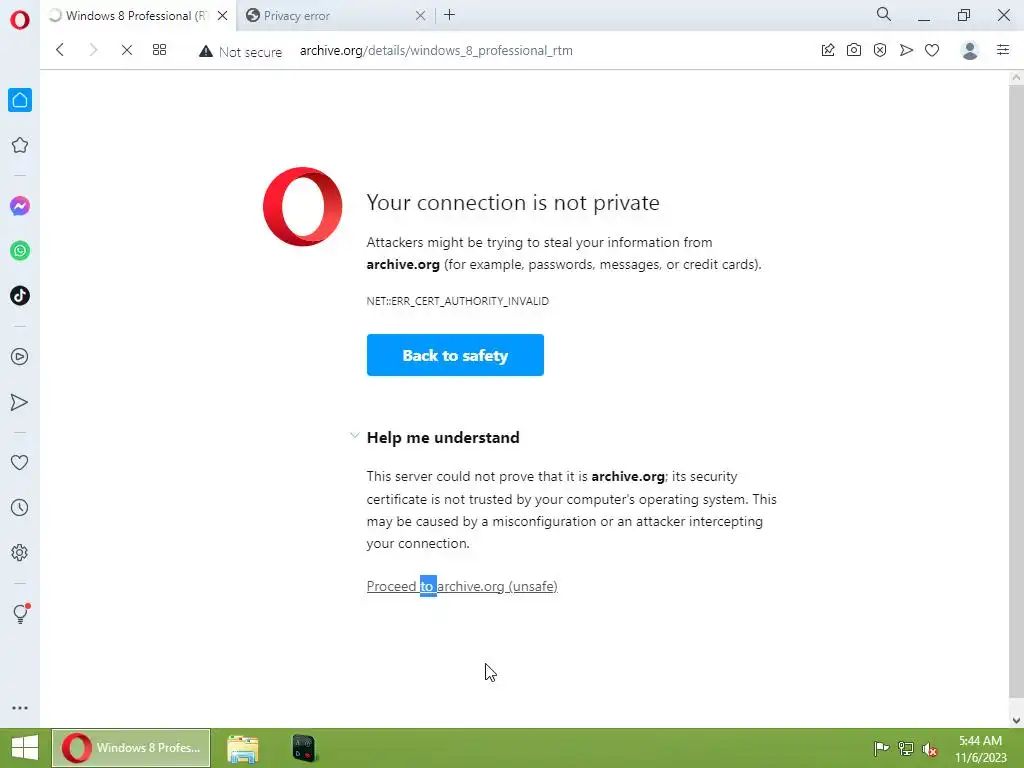Click the NET::ERR_CERT_AUTHORITY_INVALID error code
Viewport: 1024px width, 768px height.
tap(458, 301)
